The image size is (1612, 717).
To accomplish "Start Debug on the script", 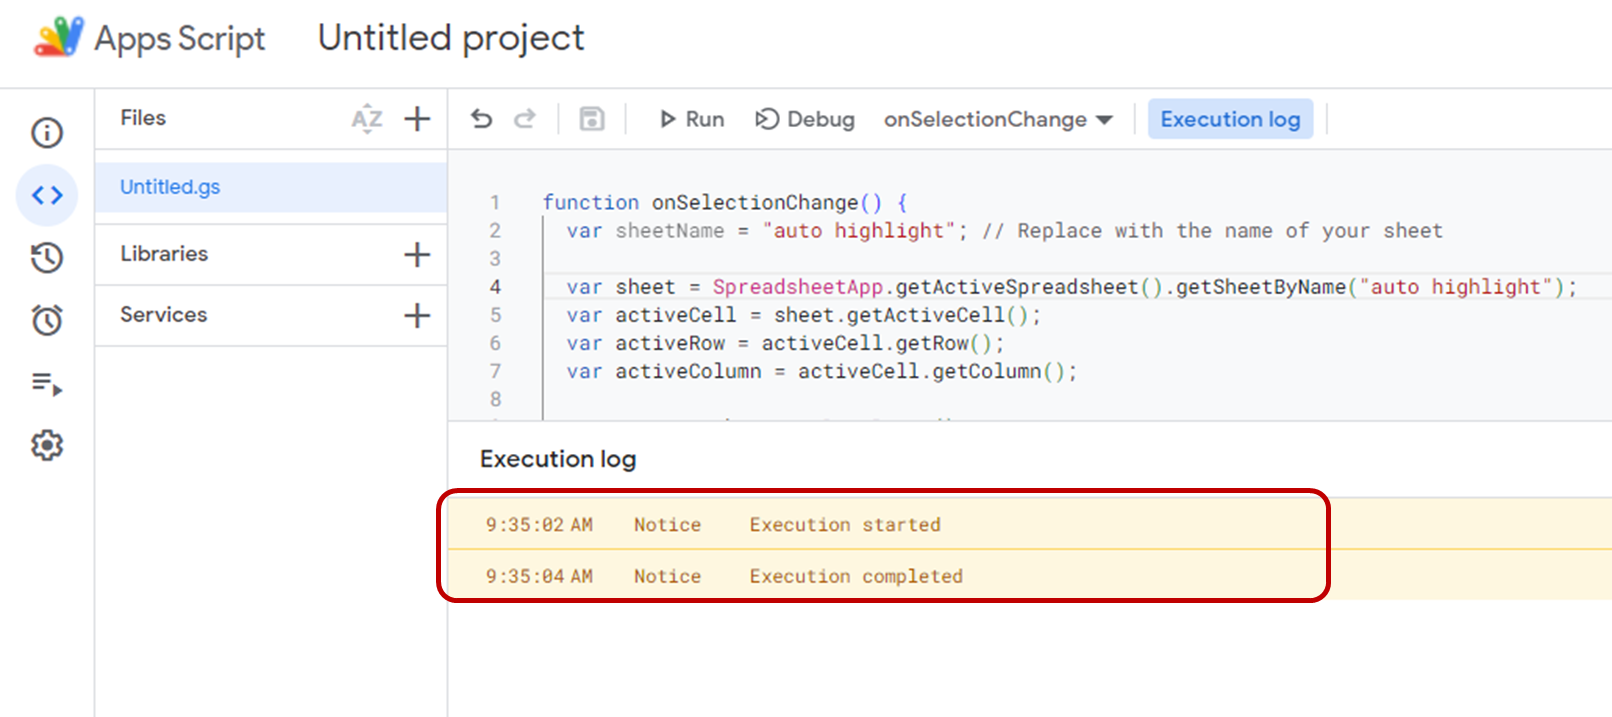I will (x=805, y=119).
